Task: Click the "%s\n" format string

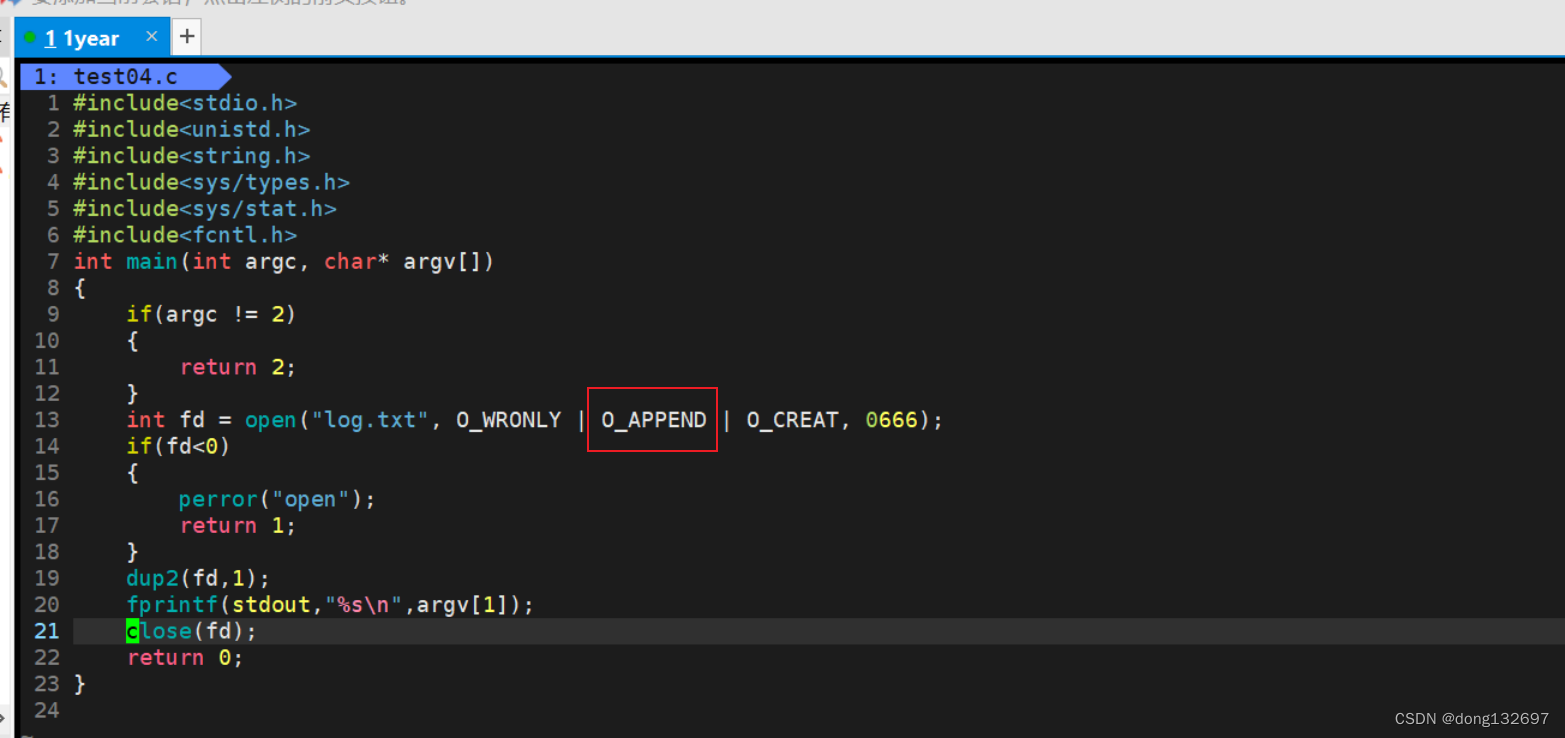Action: point(363,605)
